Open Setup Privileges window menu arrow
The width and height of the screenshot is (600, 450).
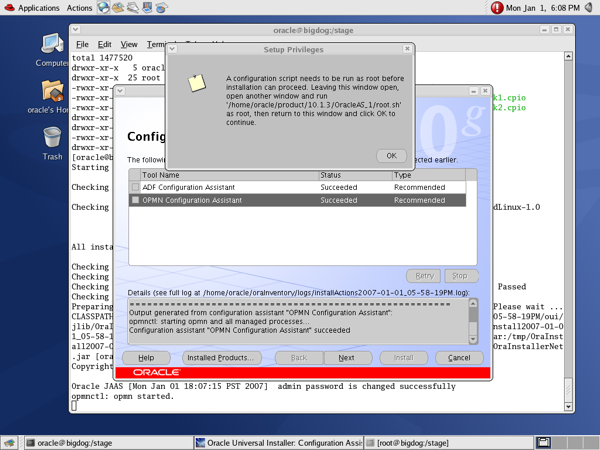point(173,49)
